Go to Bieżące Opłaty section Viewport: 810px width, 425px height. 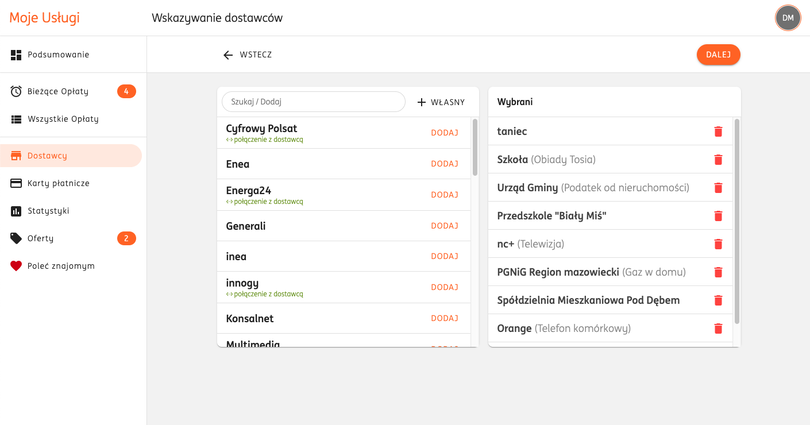point(58,91)
